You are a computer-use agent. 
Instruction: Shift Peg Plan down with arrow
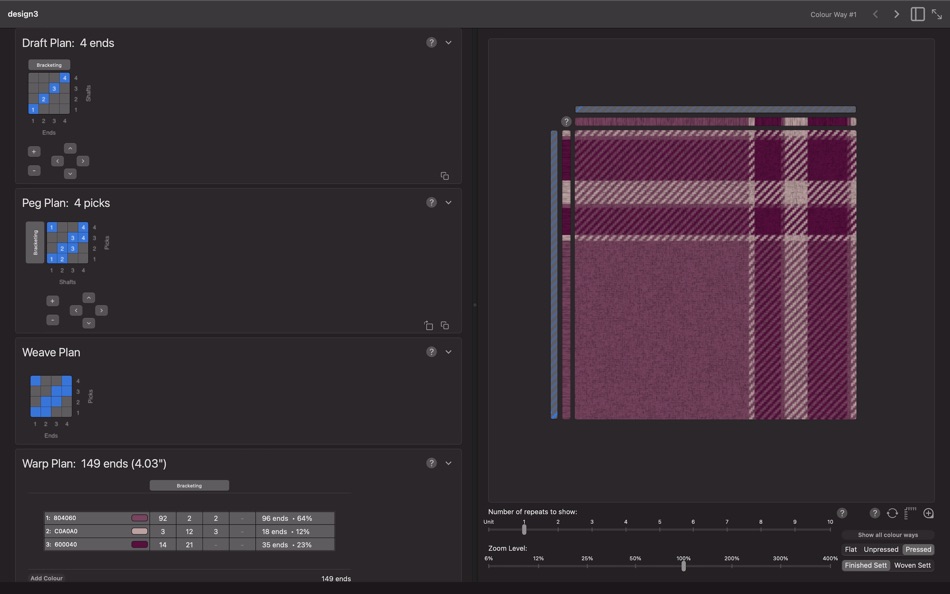point(88,323)
